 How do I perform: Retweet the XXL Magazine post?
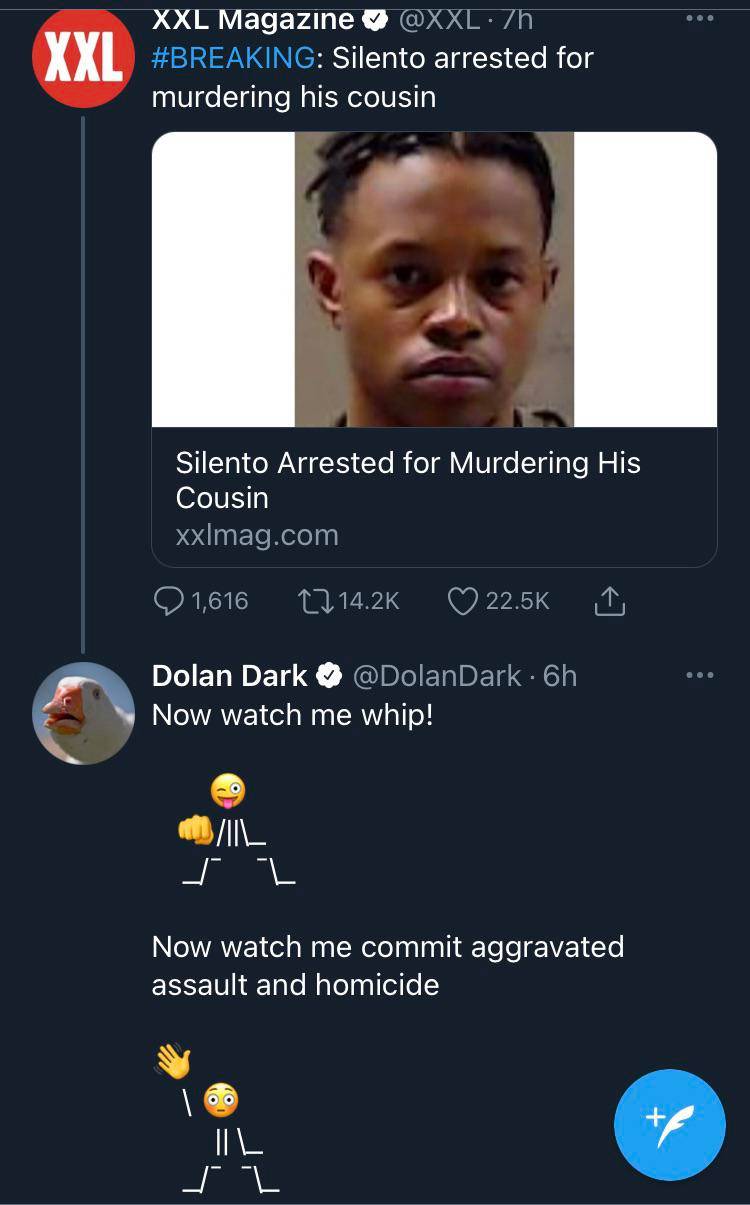tap(316, 600)
